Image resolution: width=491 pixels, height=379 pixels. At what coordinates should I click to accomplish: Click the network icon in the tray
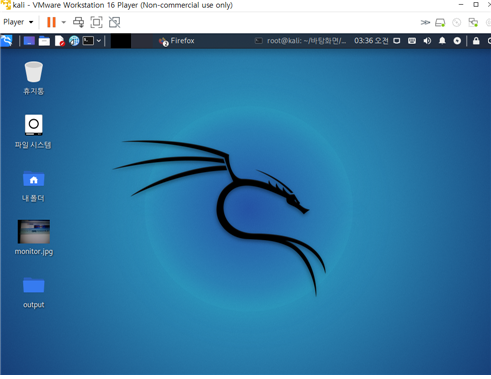412,41
